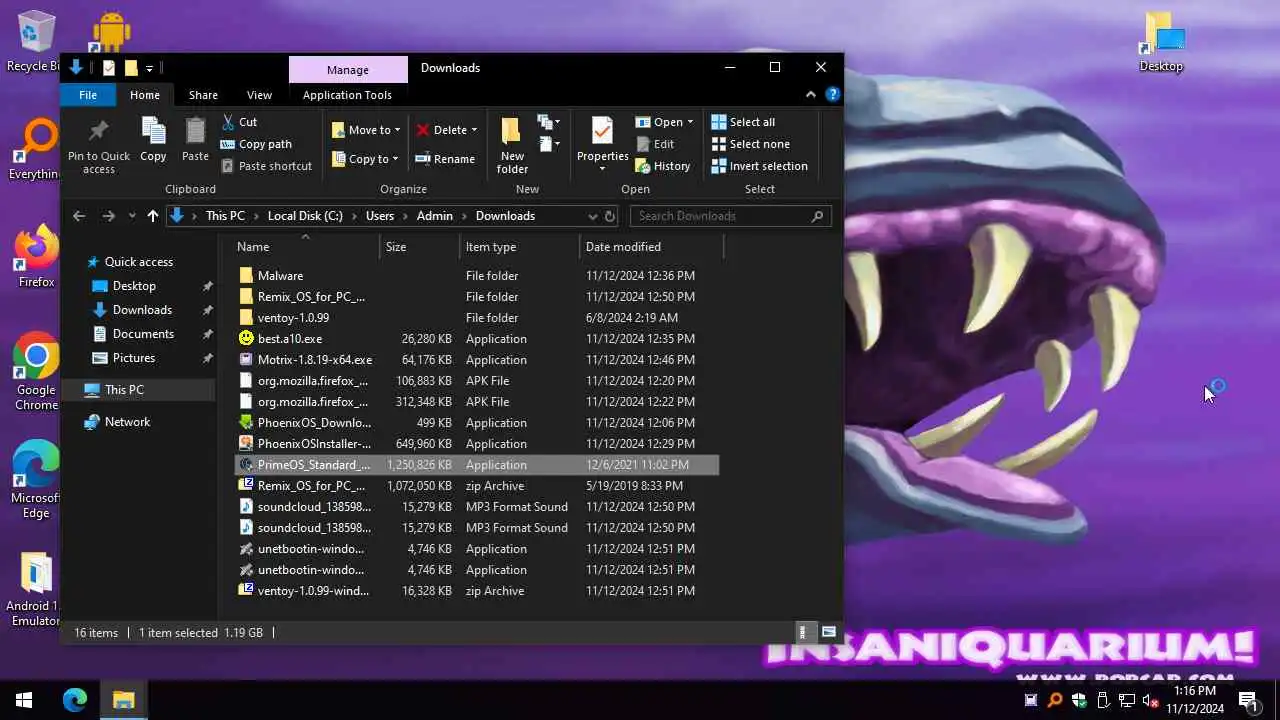Select Quick access in navigation pane
1280x720 pixels.
[139, 262]
